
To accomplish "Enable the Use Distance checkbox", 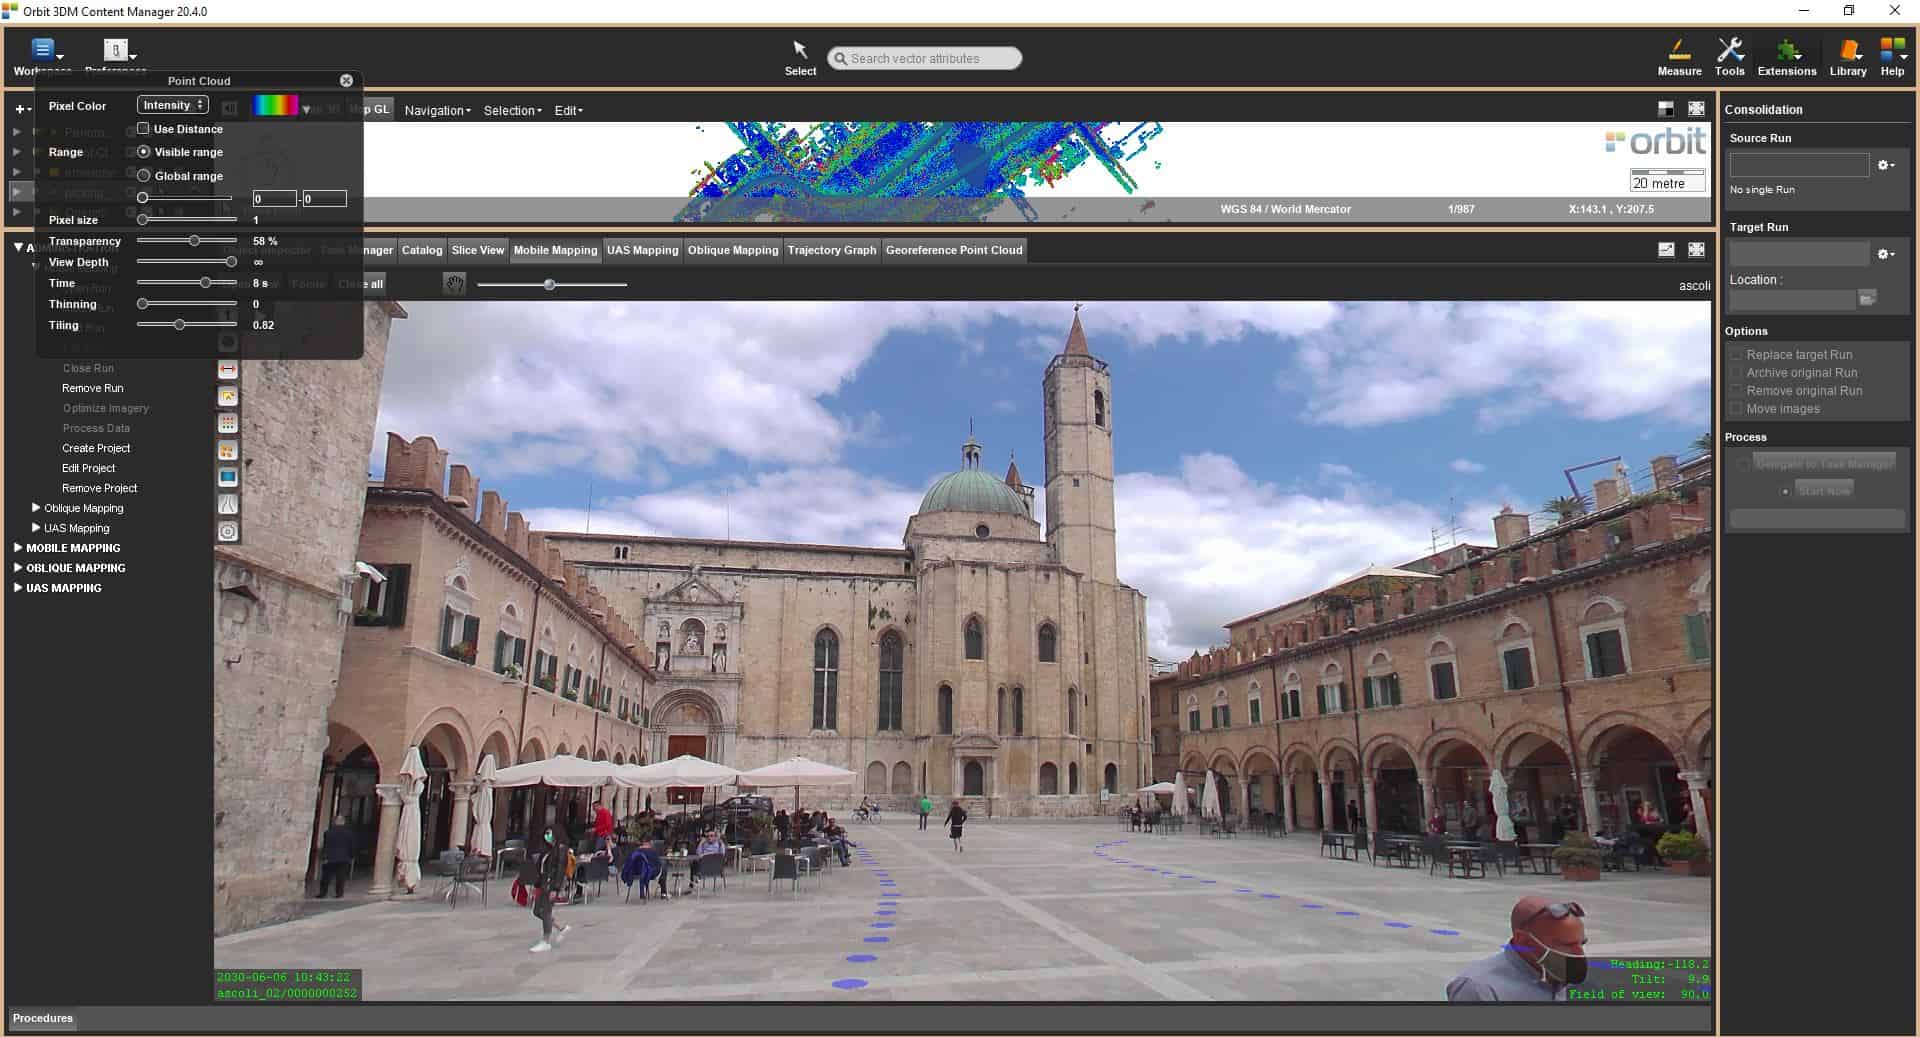I will (x=144, y=129).
